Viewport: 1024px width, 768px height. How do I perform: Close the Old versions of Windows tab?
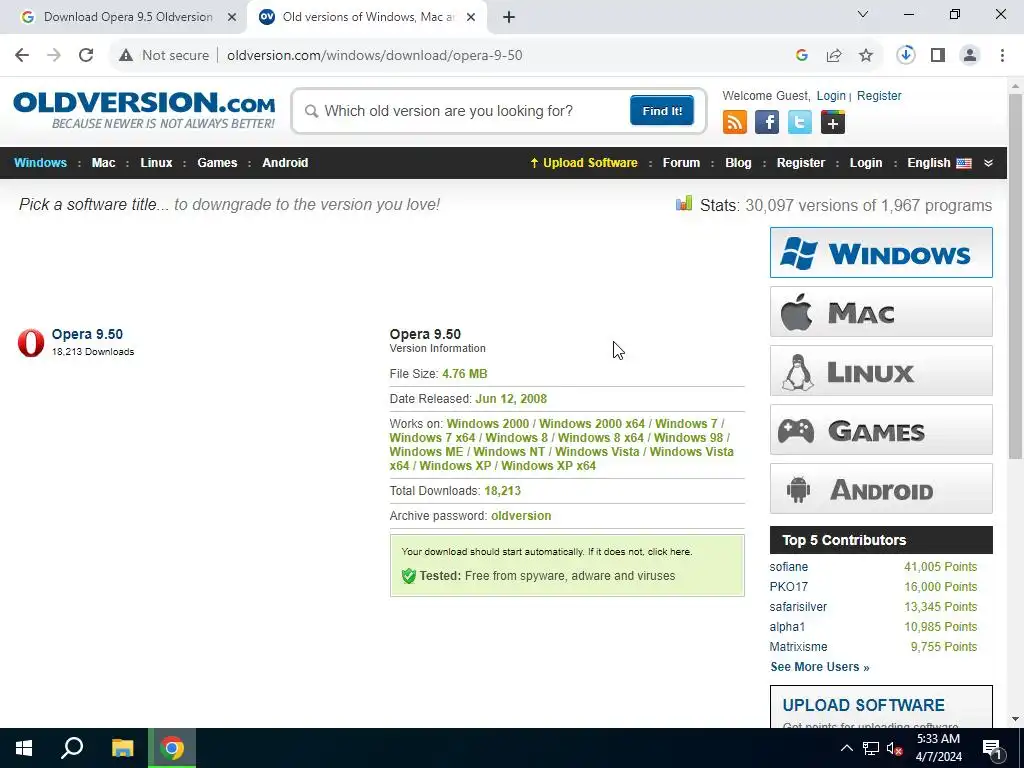tap(471, 18)
